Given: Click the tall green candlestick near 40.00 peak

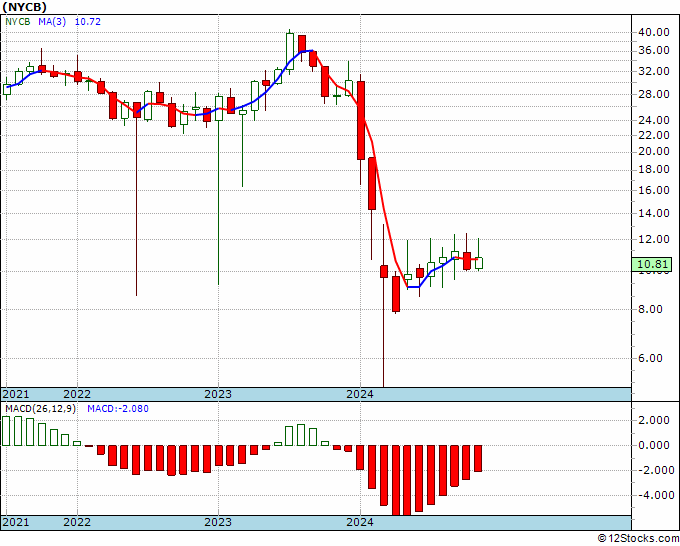Looking at the screenshot, I should click(x=290, y=51).
